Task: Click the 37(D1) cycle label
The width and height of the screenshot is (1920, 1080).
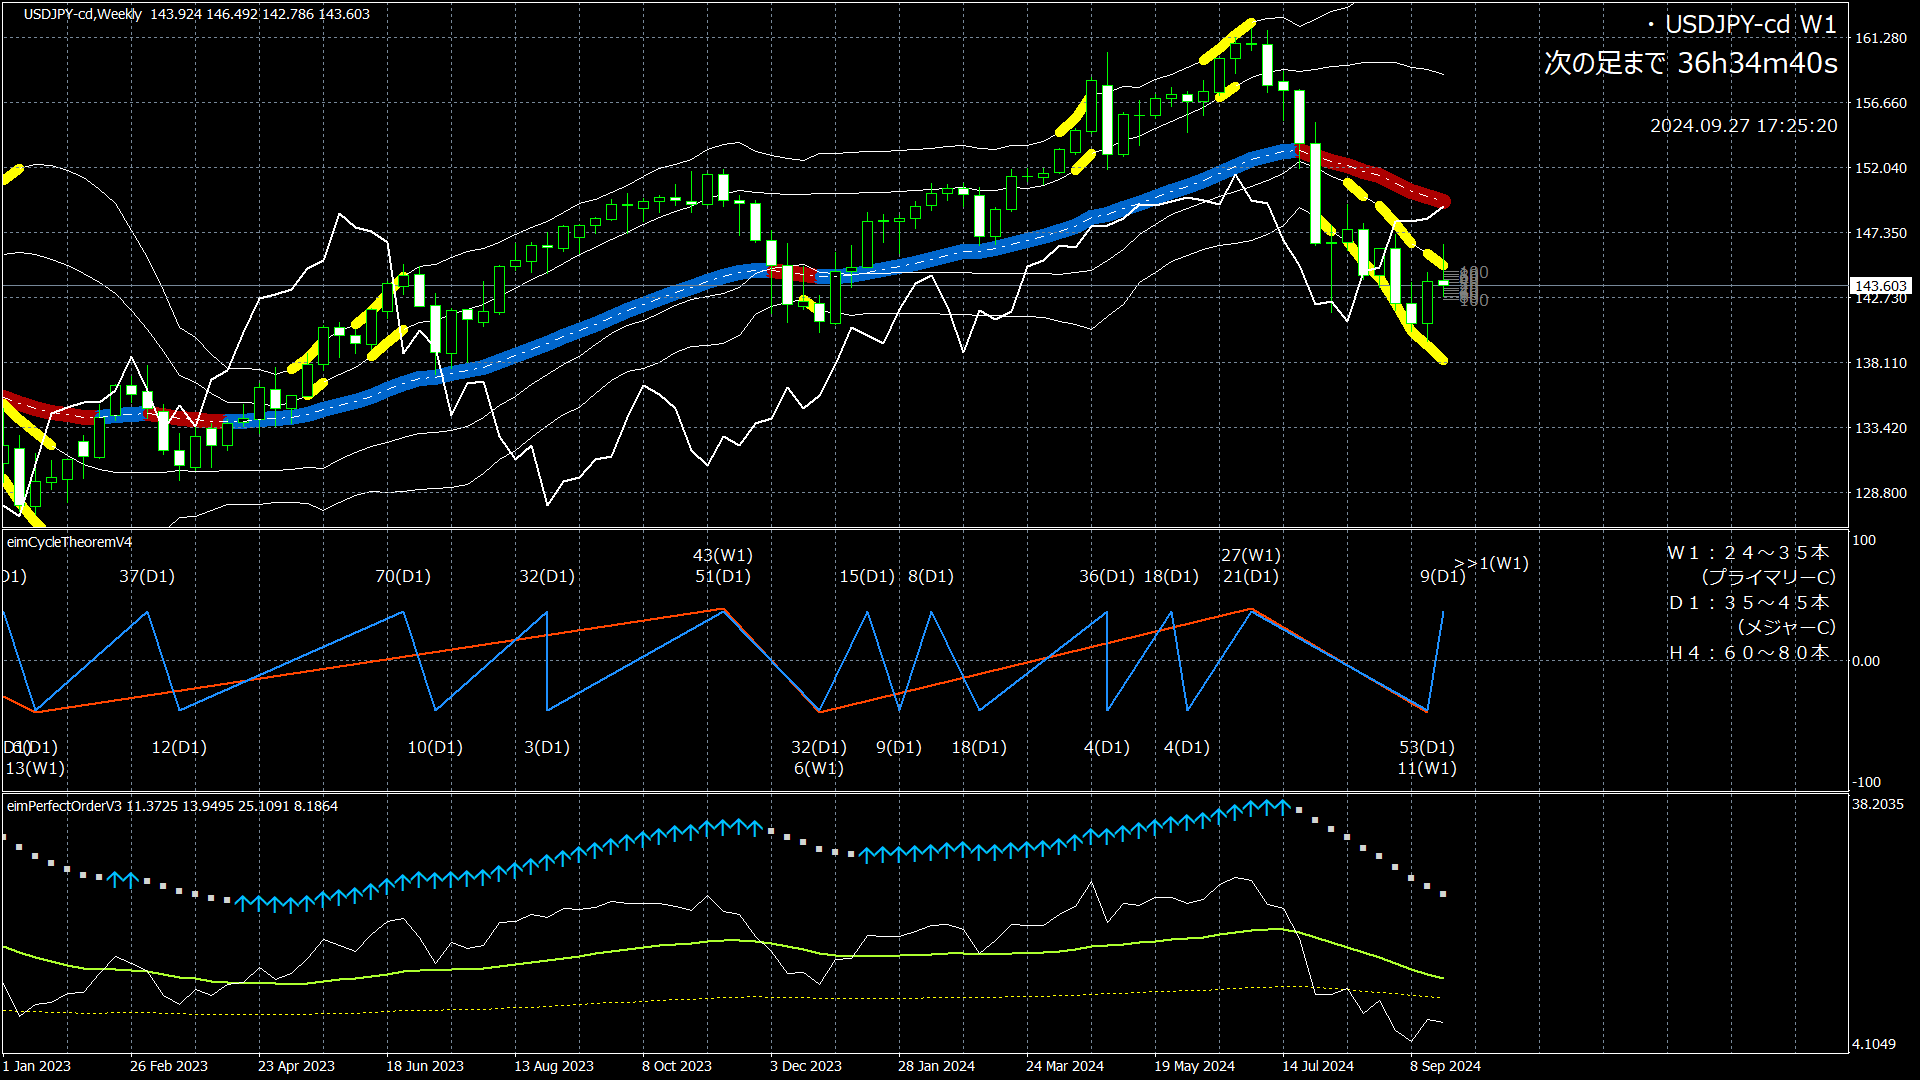Action: [x=147, y=576]
